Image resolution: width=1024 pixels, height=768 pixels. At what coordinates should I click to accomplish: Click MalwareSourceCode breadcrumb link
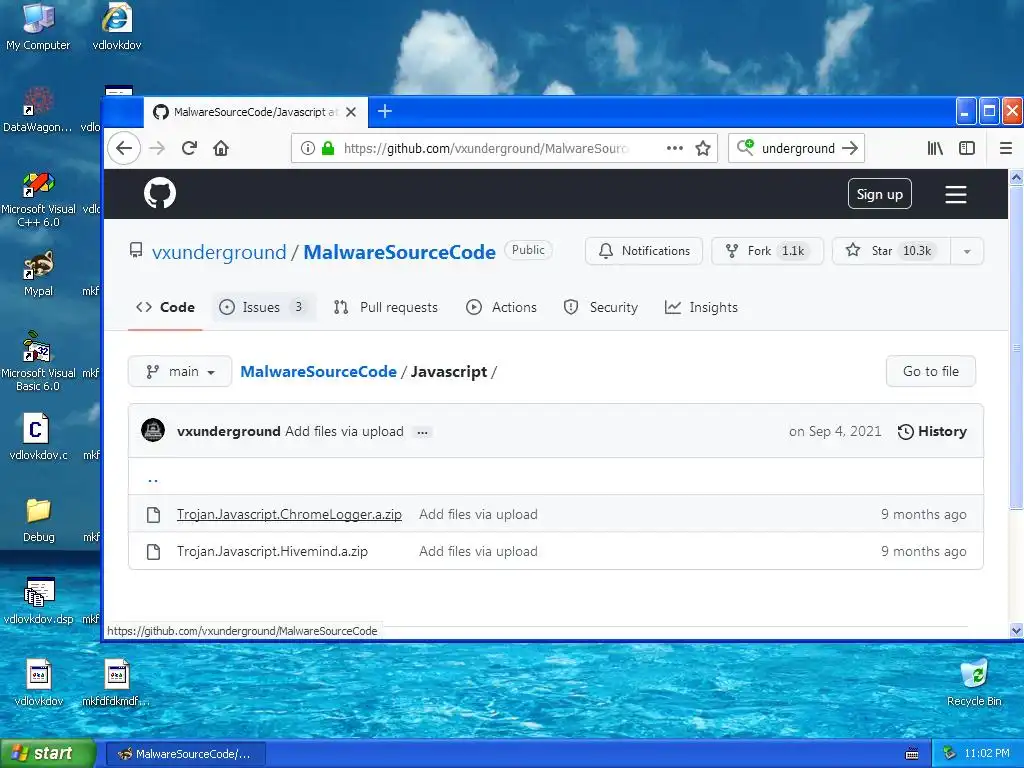pos(318,372)
